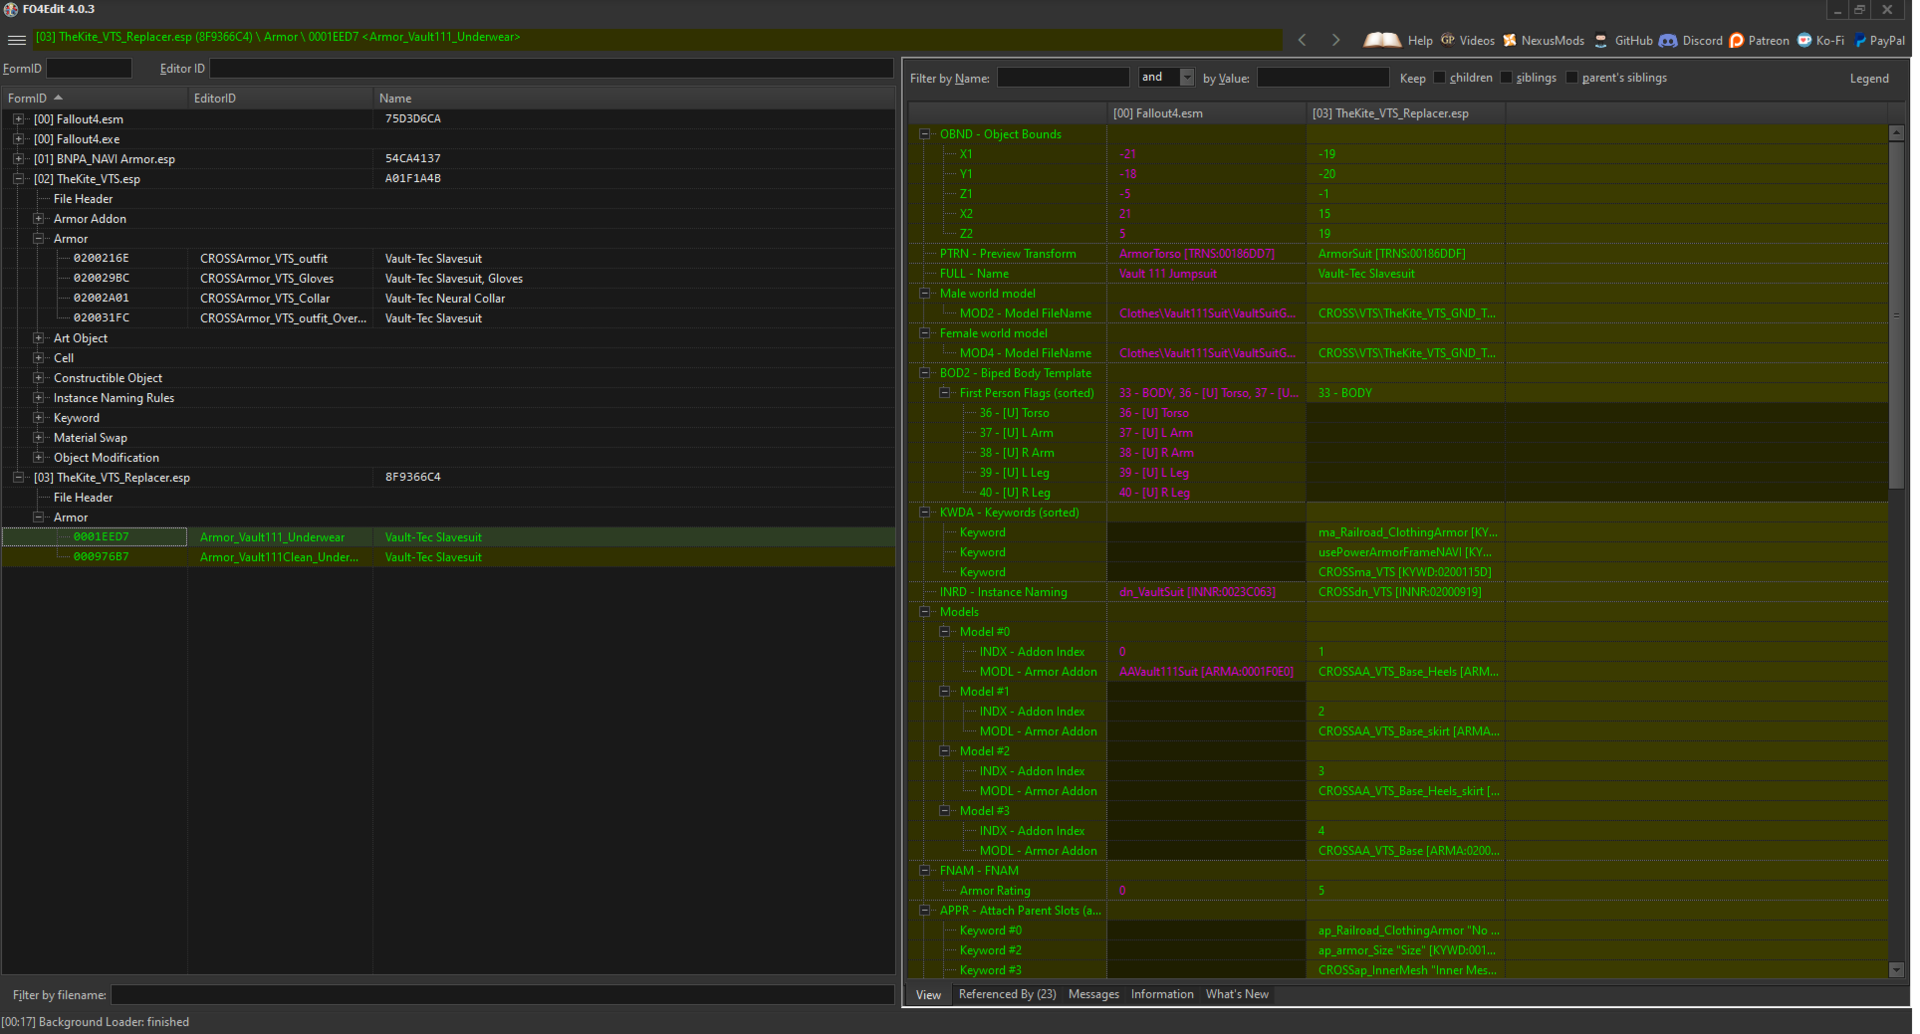This screenshot has height=1034, width=1920.
Task: Click the AAVault111Suit armor addon value
Action: coord(1206,671)
